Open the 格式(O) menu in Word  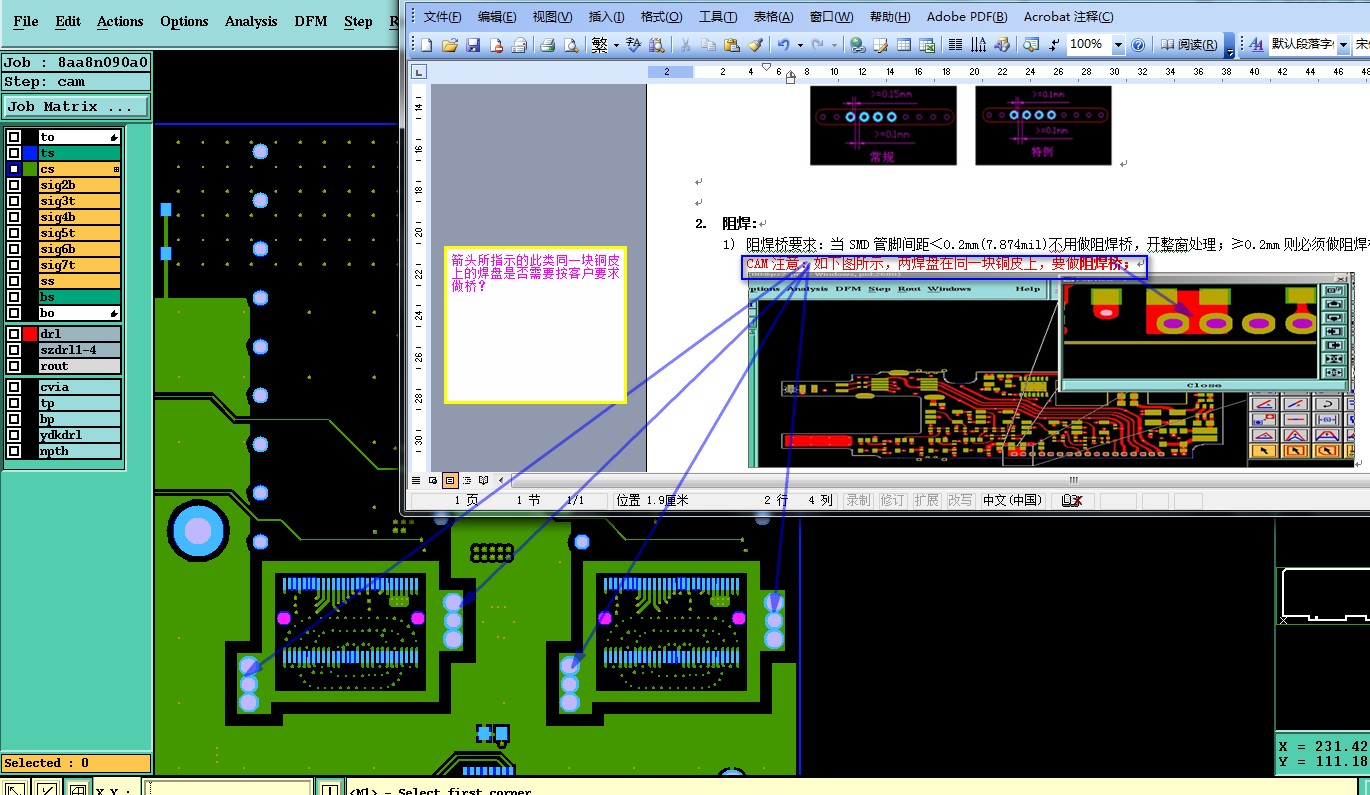tap(661, 16)
